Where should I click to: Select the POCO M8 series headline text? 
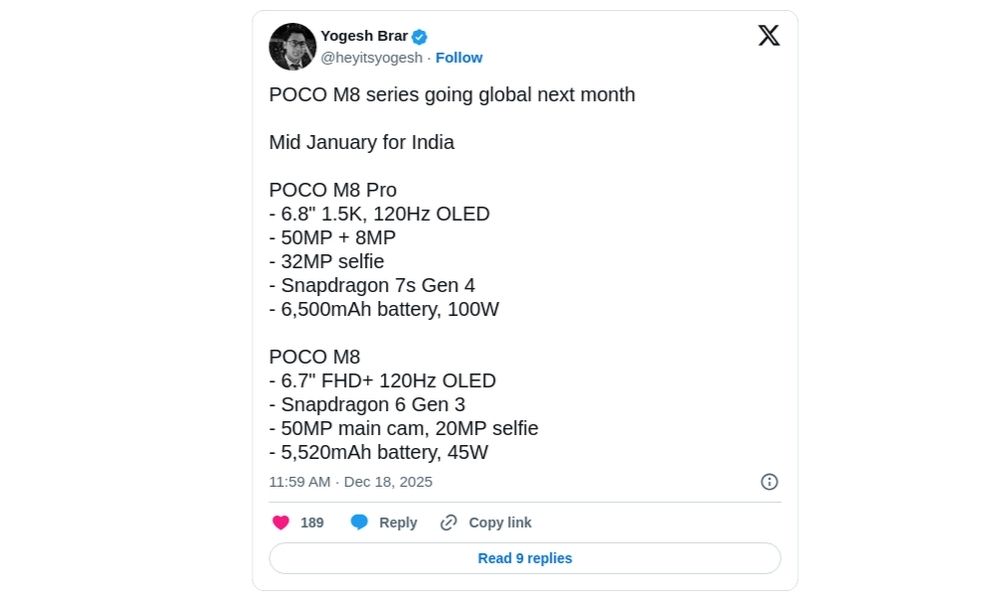click(x=452, y=94)
